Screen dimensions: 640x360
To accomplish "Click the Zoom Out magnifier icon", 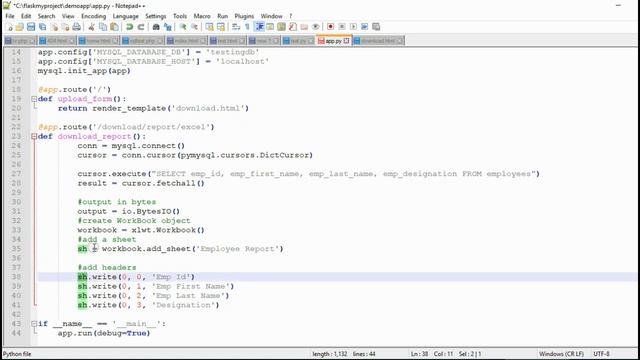I will [194, 27].
